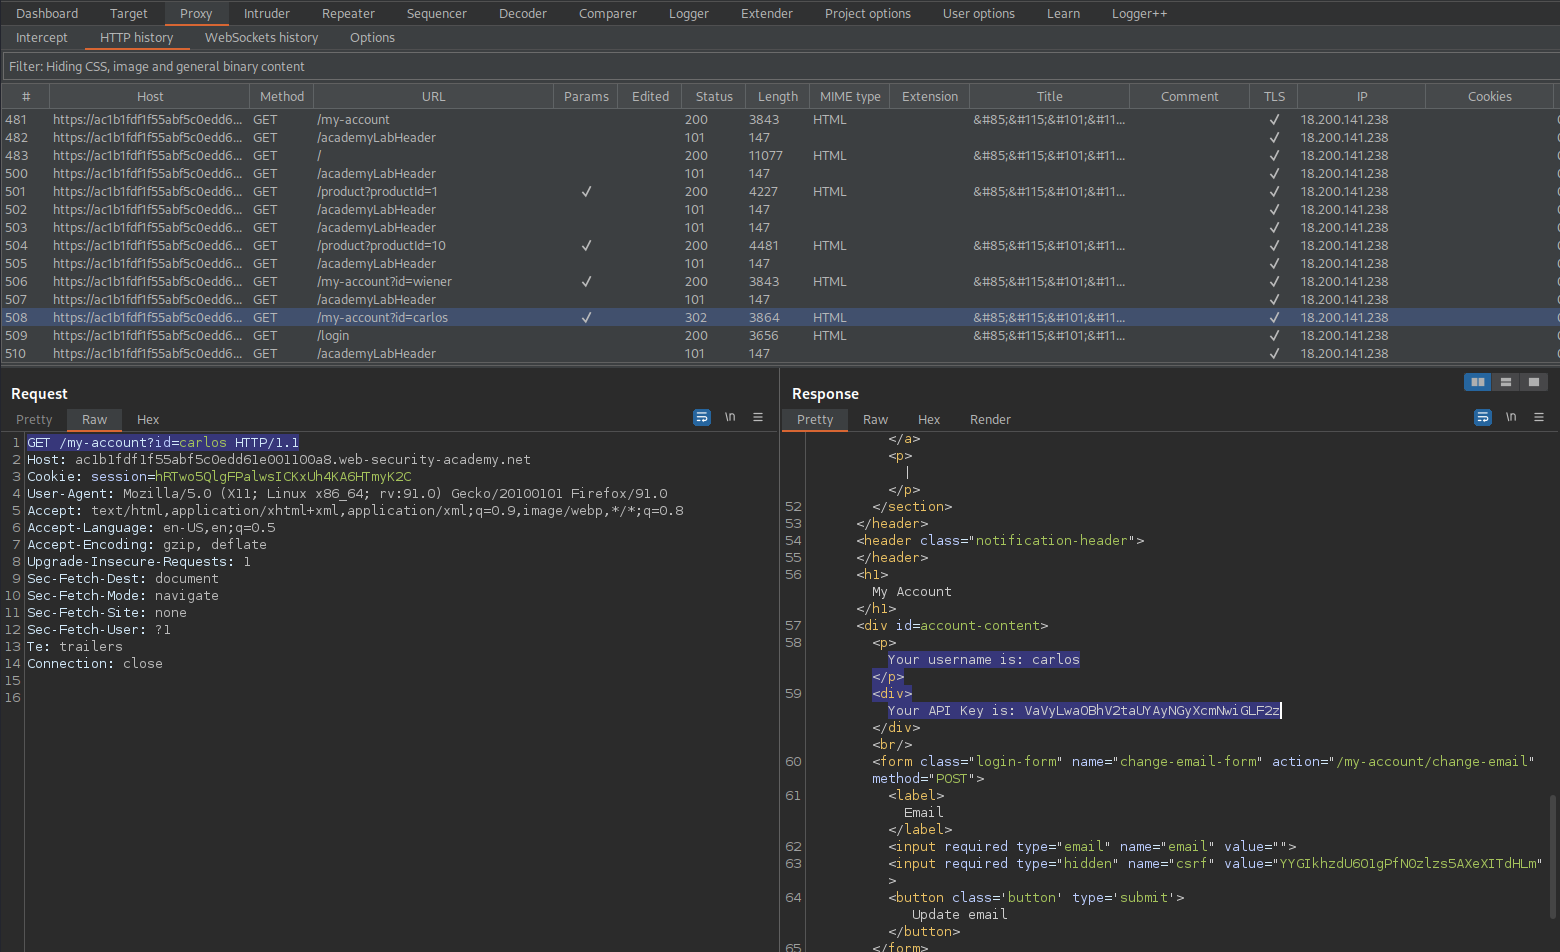Sort history by the Method column
The width and height of the screenshot is (1560, 952).
[282, 96]
